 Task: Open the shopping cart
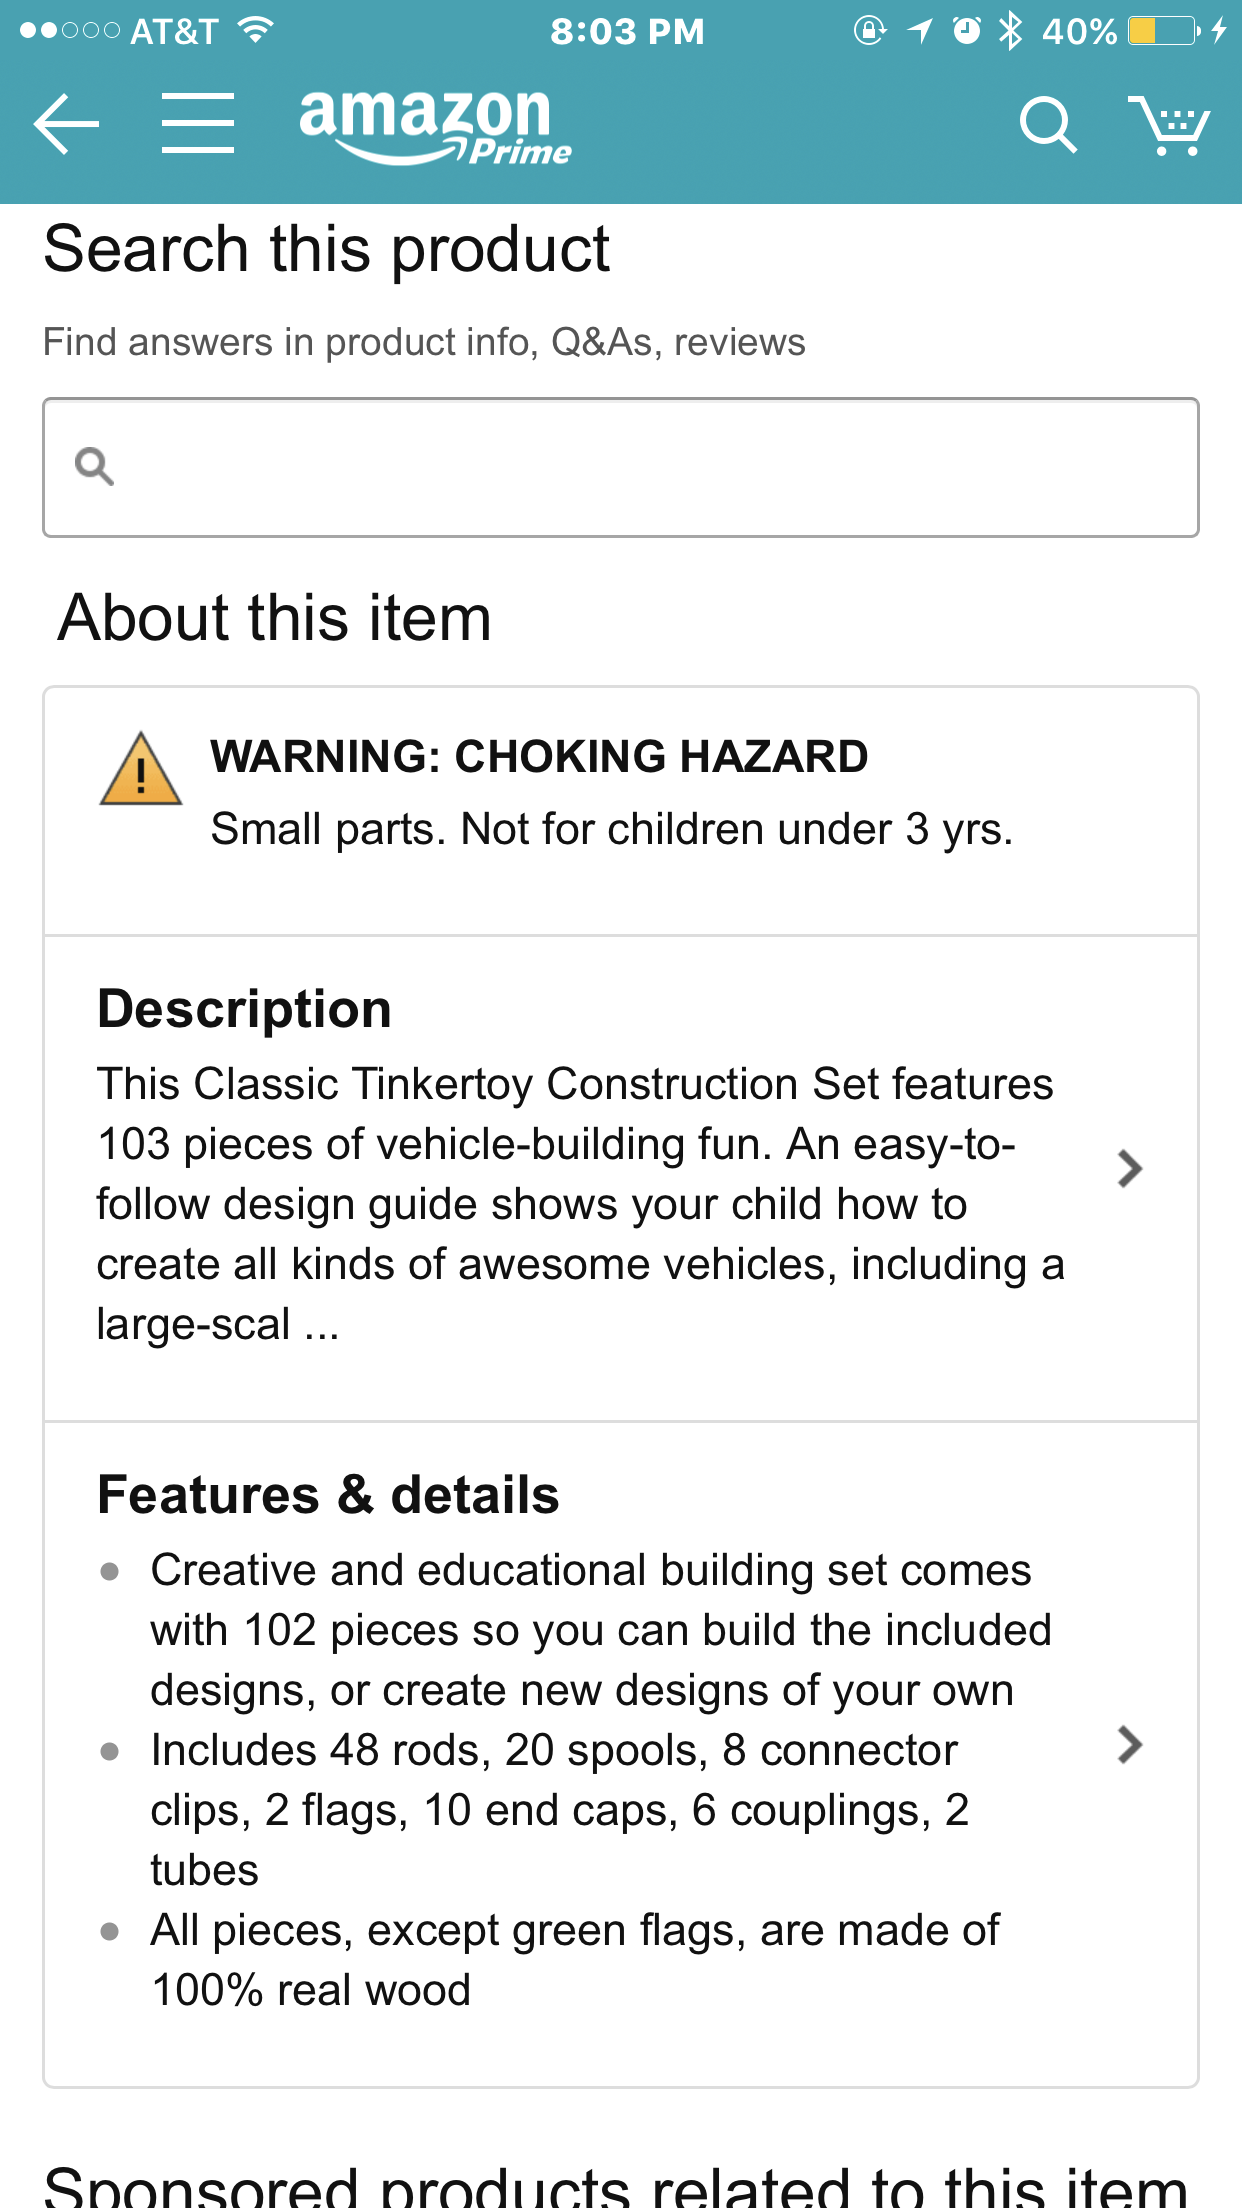pyautogui.click(x=1168, y=125)
